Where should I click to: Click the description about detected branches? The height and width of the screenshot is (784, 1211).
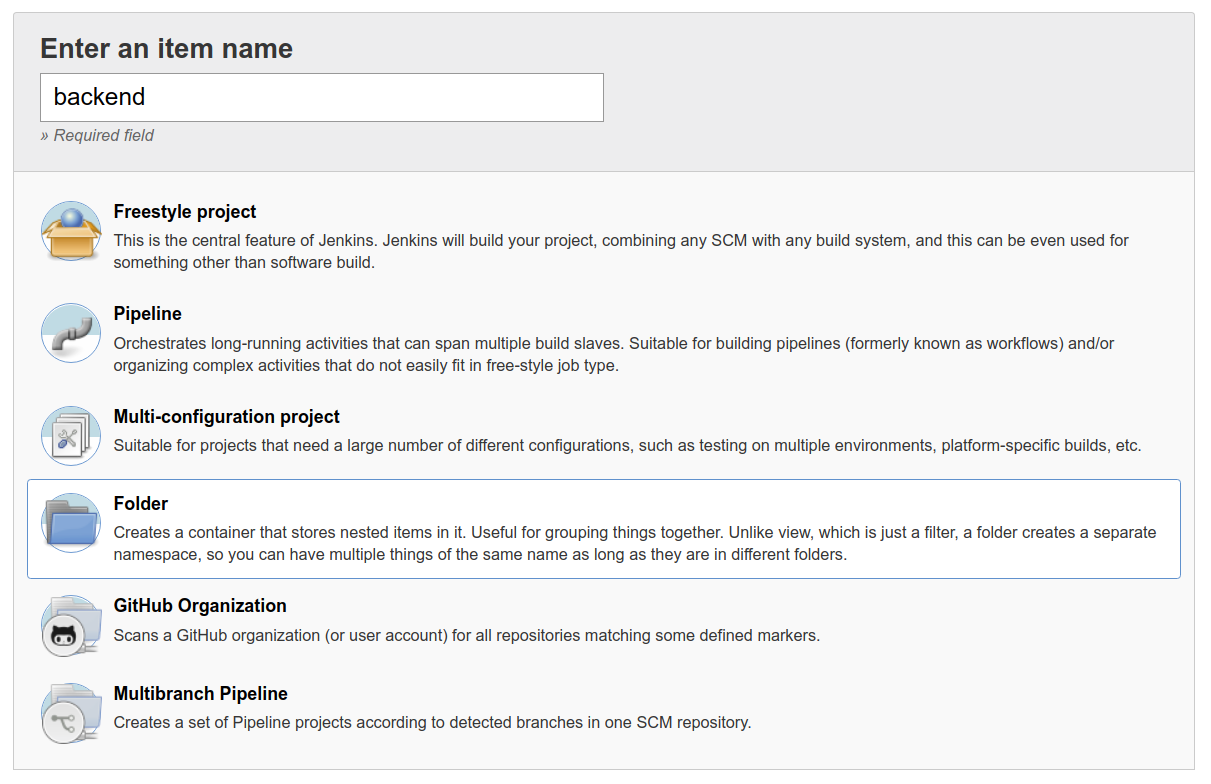pos(432,722)
